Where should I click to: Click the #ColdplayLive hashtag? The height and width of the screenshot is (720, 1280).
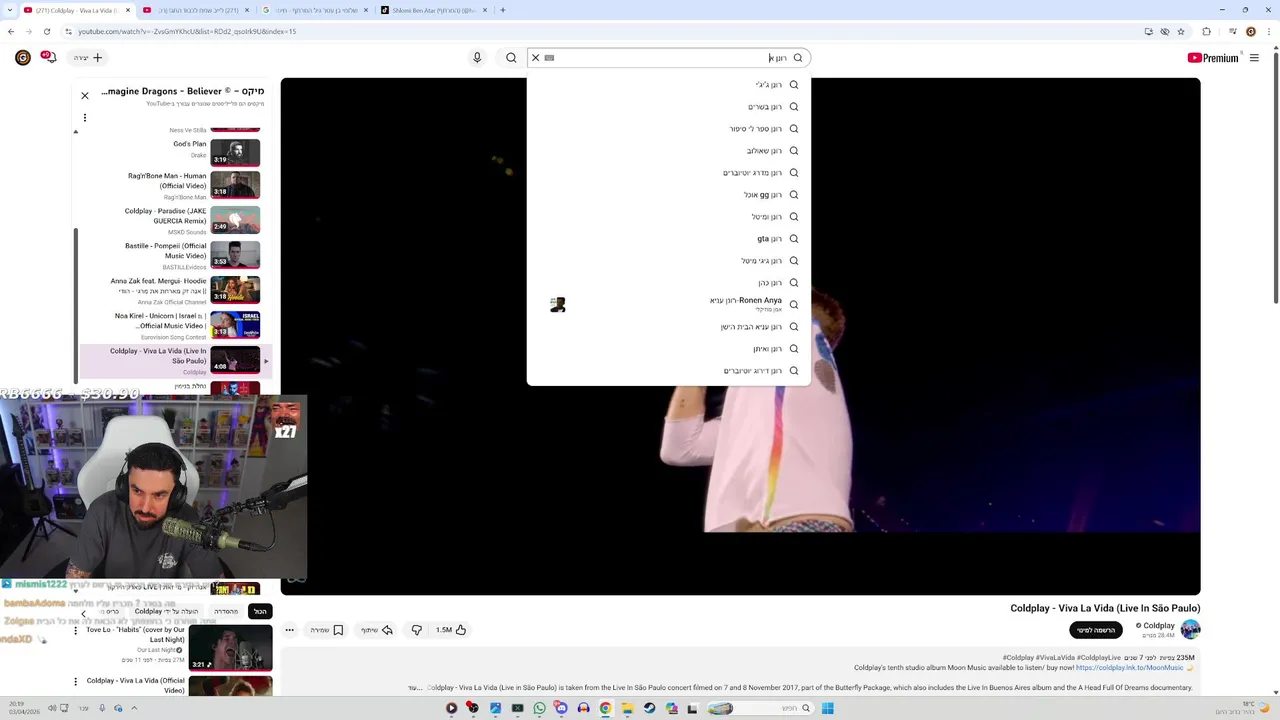point(1100,658)
